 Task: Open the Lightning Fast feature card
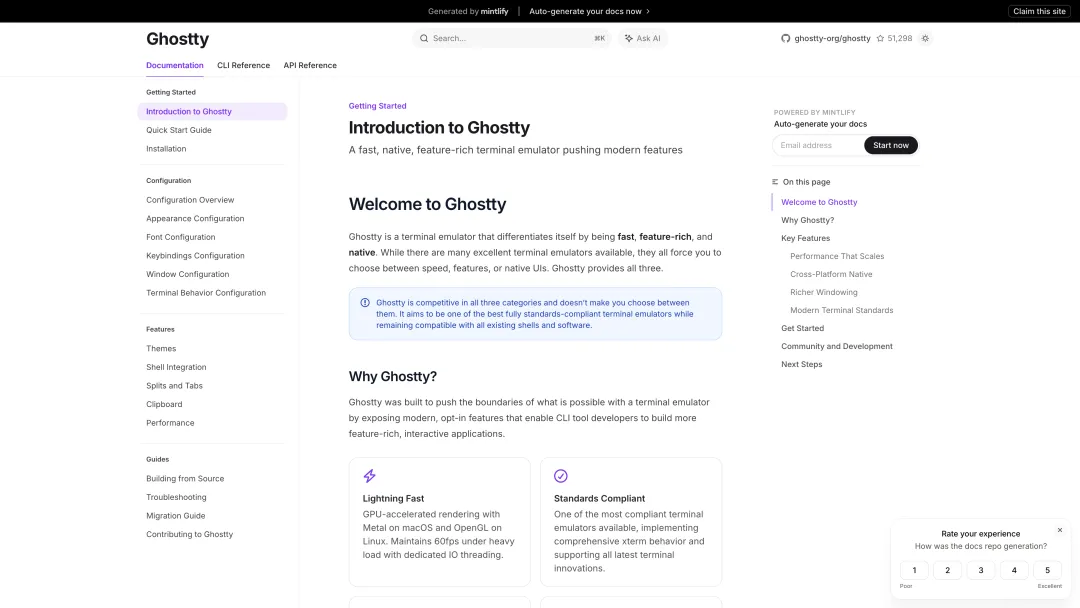(439, 522)
